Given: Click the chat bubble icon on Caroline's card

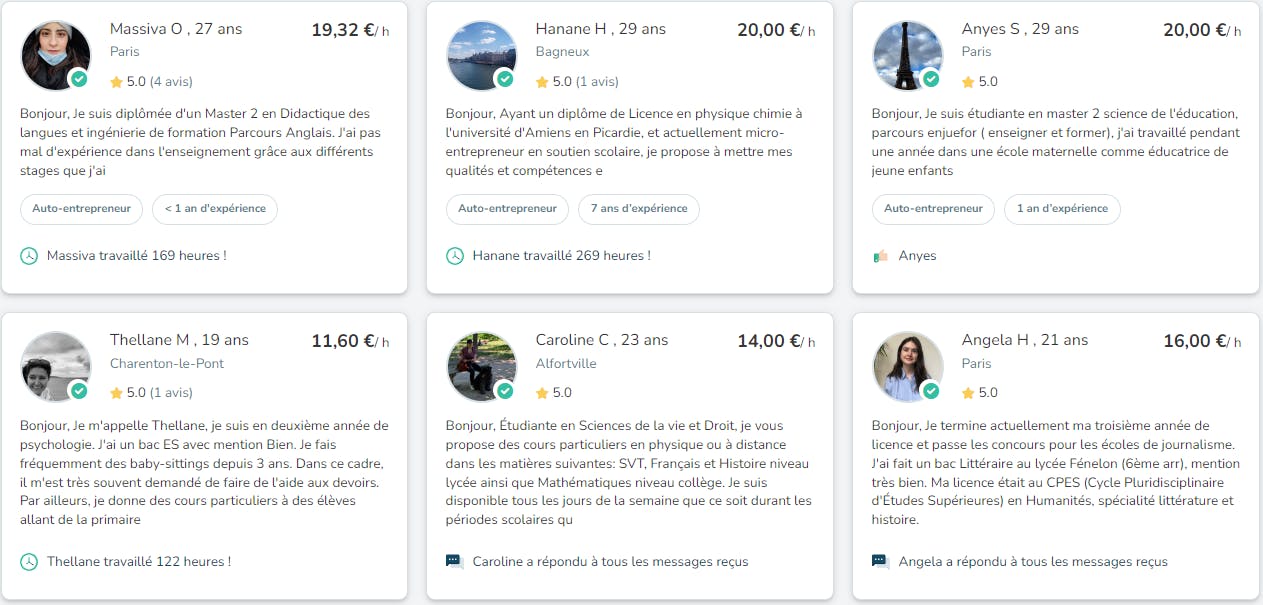Looking at the screenshot, I should [x=455, y=562].
